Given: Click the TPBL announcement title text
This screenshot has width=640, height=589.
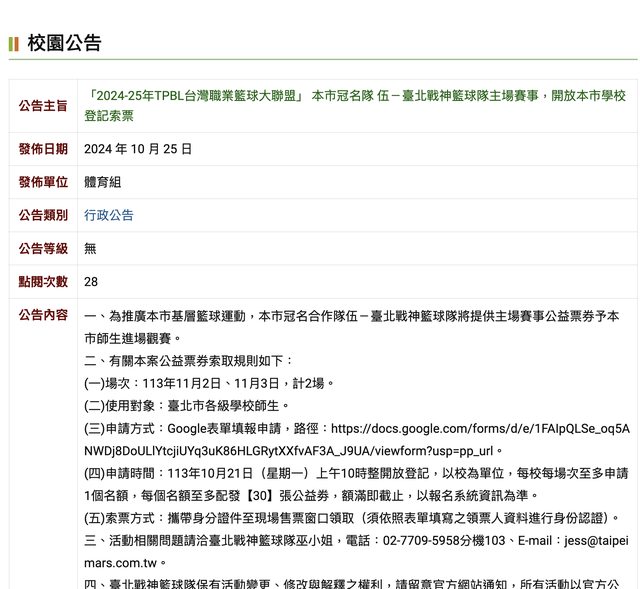Looking at the screenshot, I should pyautogui.click(x=355, y=105).
